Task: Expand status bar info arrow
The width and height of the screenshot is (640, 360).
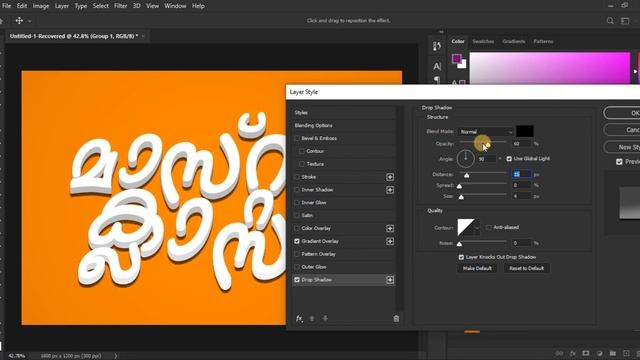Action: 116,356
